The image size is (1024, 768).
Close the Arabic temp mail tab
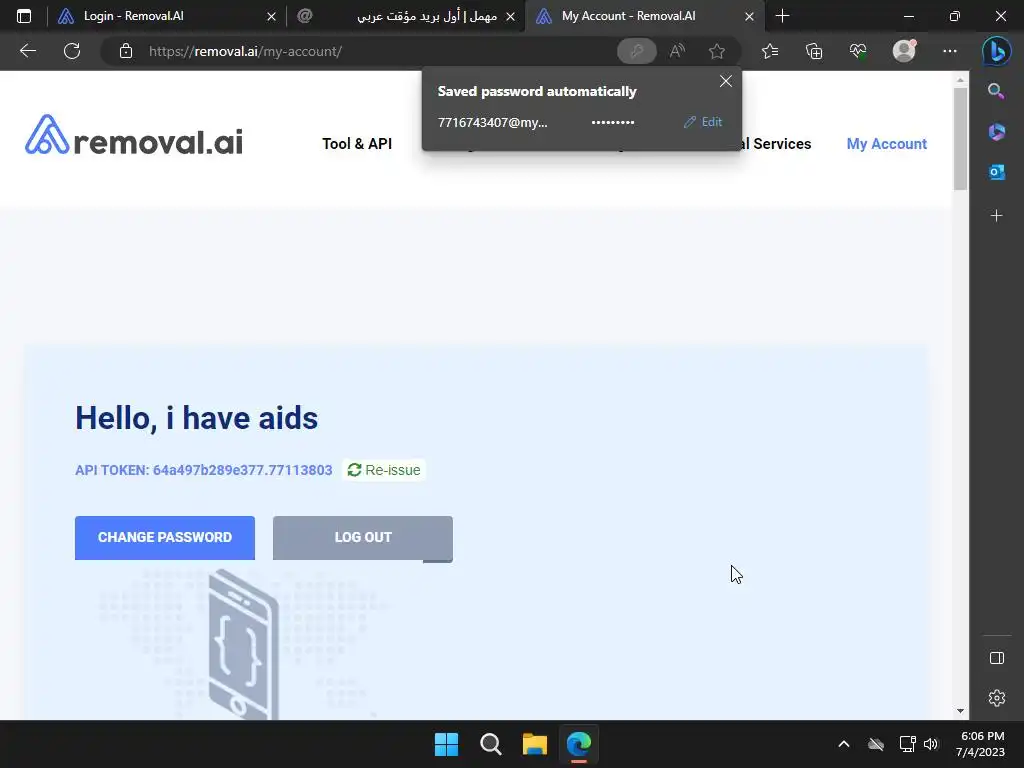pyautogui.click(x=511, y=16)
